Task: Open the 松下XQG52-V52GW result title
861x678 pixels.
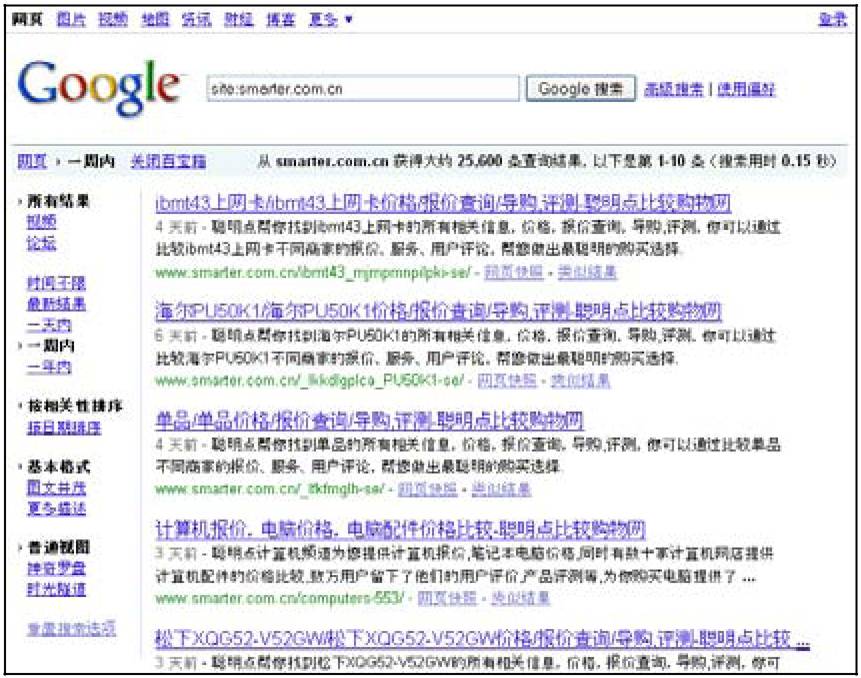Action: click(483, 638)
